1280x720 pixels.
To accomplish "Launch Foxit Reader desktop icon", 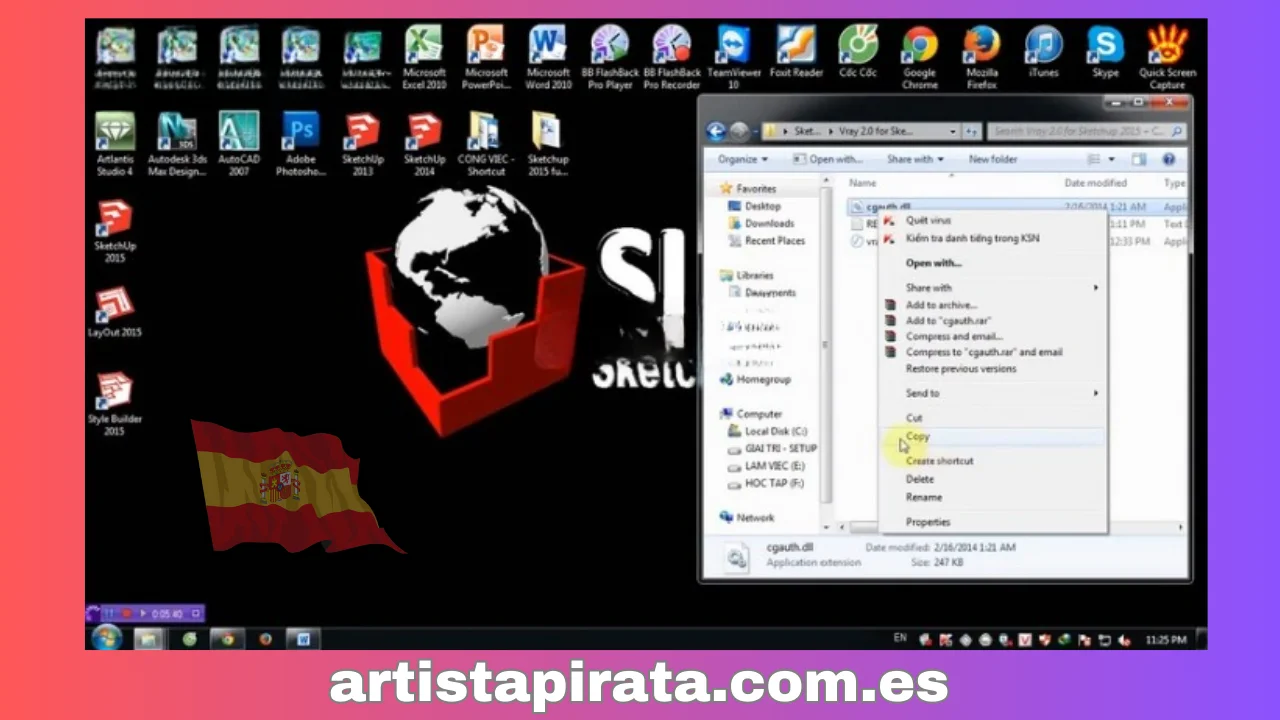I will pyautogui.click(x=796, y=52).
